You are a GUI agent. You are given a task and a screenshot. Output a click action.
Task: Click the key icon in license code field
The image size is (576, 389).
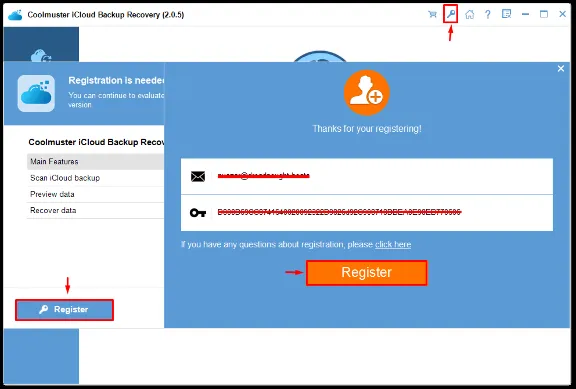pos(198,212)
